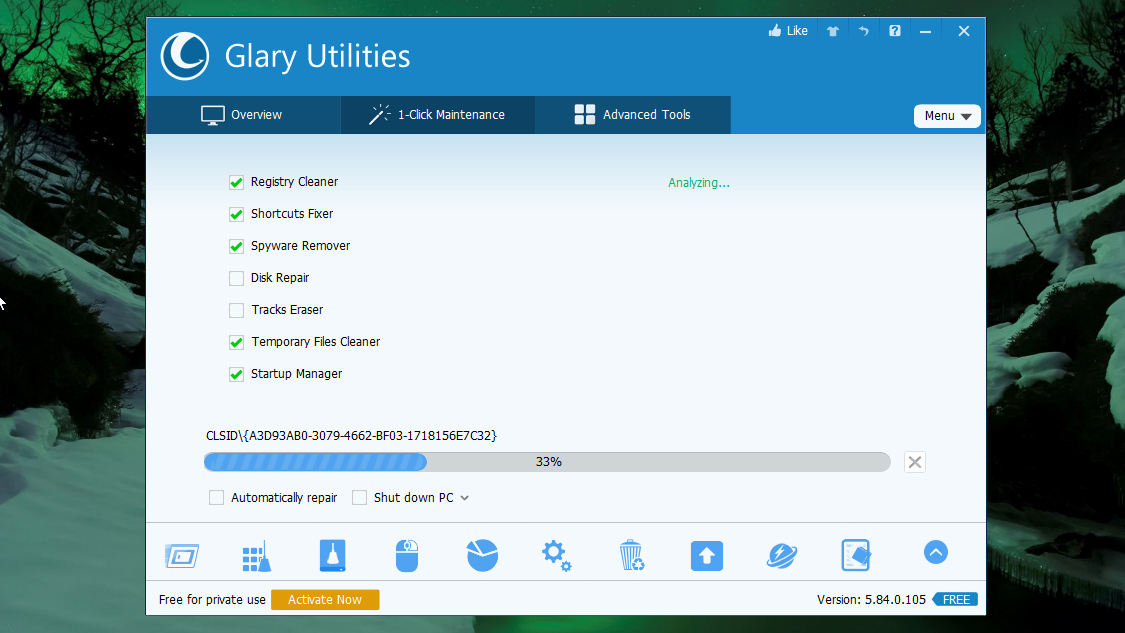
Task: Click the Free for private use text
Action: 212,599
